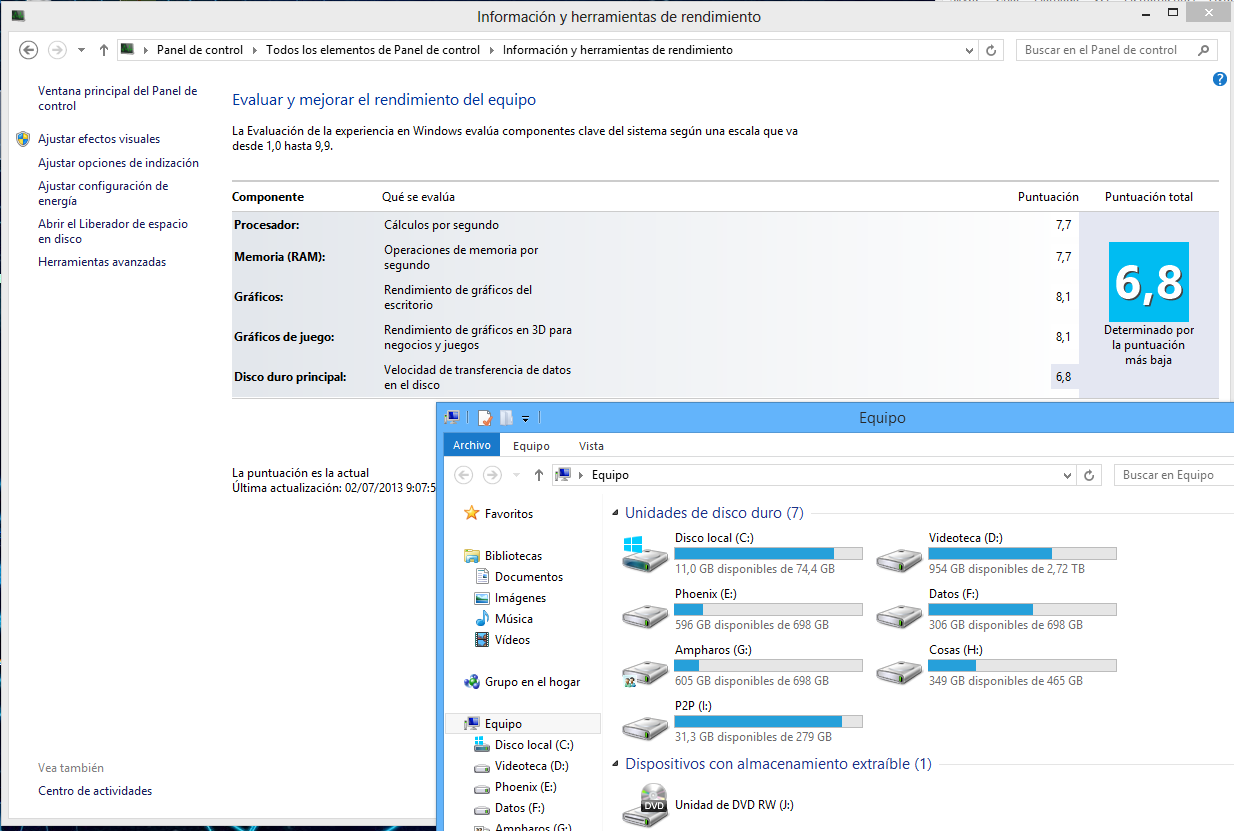Open 'Ajustar configuración de energía' link
The image size is (1234, 831).
(x=103, y=194)
